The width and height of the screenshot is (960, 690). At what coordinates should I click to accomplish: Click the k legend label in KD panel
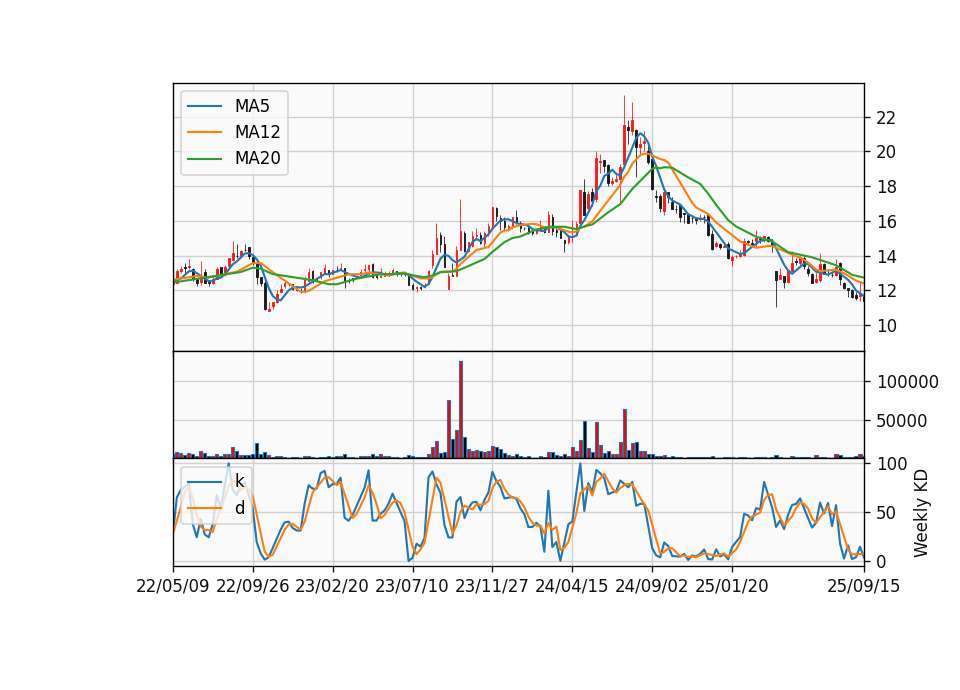click(x=239, y=481)
